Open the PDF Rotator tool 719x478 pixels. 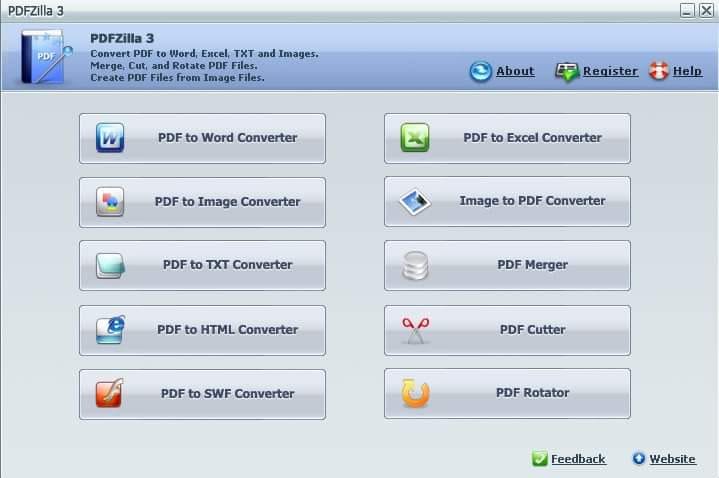click(507, 393)
